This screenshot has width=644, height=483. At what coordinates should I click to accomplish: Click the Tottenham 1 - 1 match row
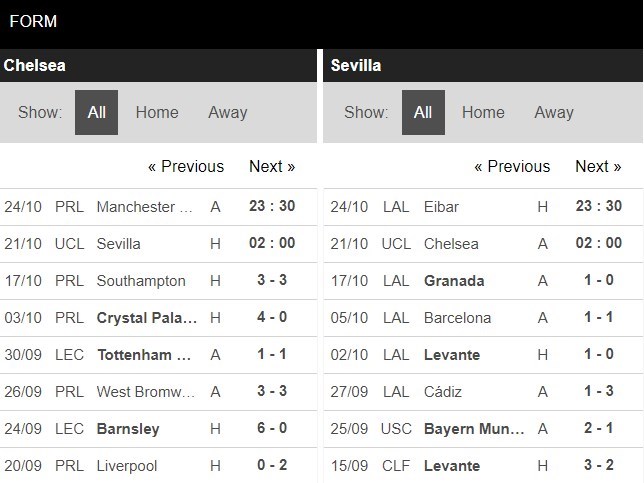pyautogui.click(x=159, y=355)
